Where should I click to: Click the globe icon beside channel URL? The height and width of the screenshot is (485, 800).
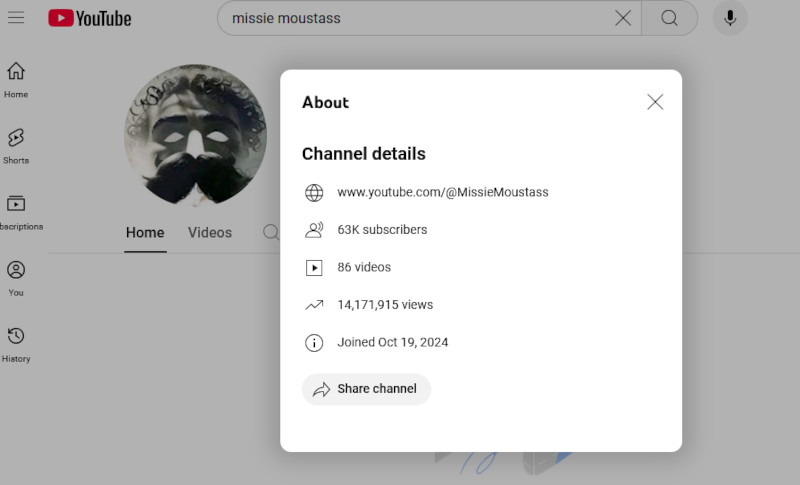[x=314, y=193]
